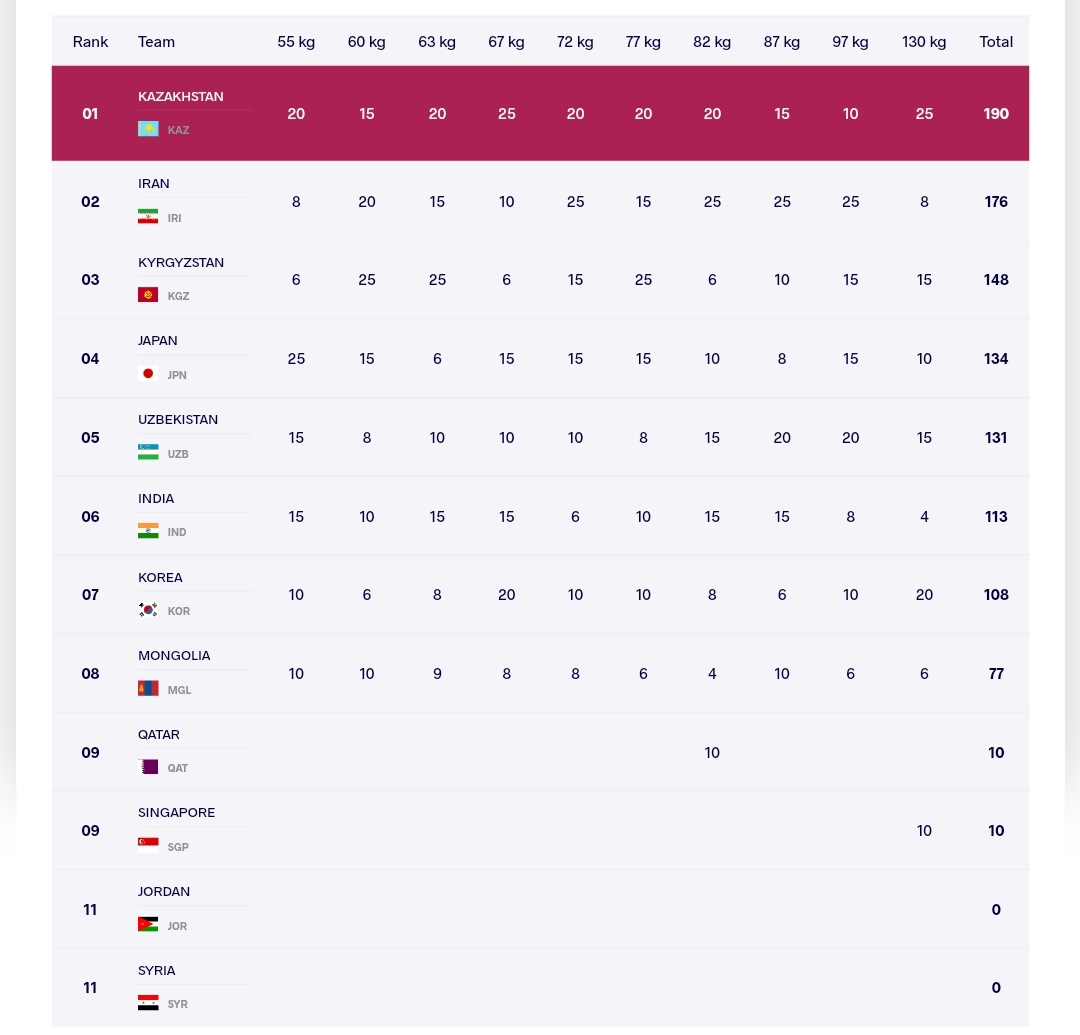
Task: Click the Japan flag icon
Action: 148,374
